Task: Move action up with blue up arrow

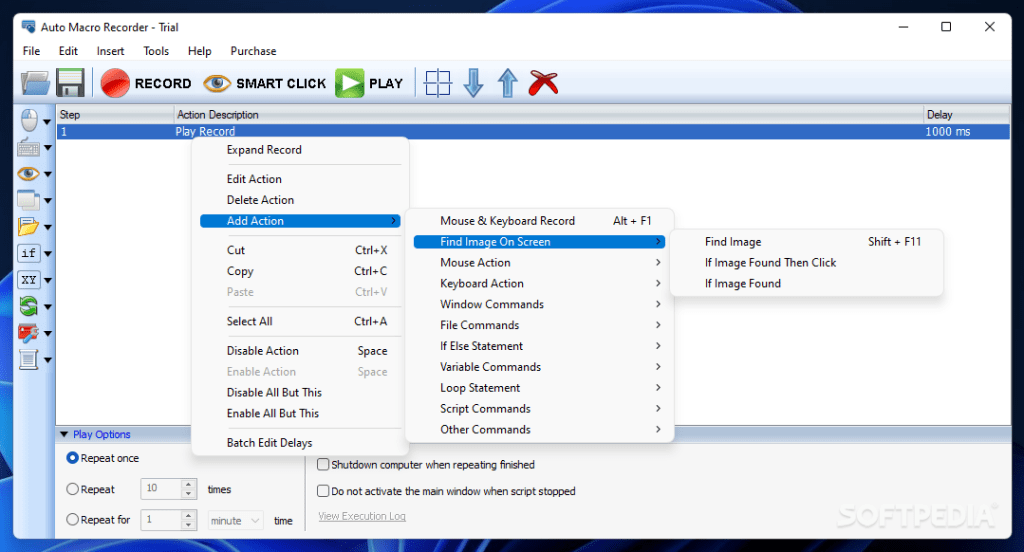Action: coord(507,84)
